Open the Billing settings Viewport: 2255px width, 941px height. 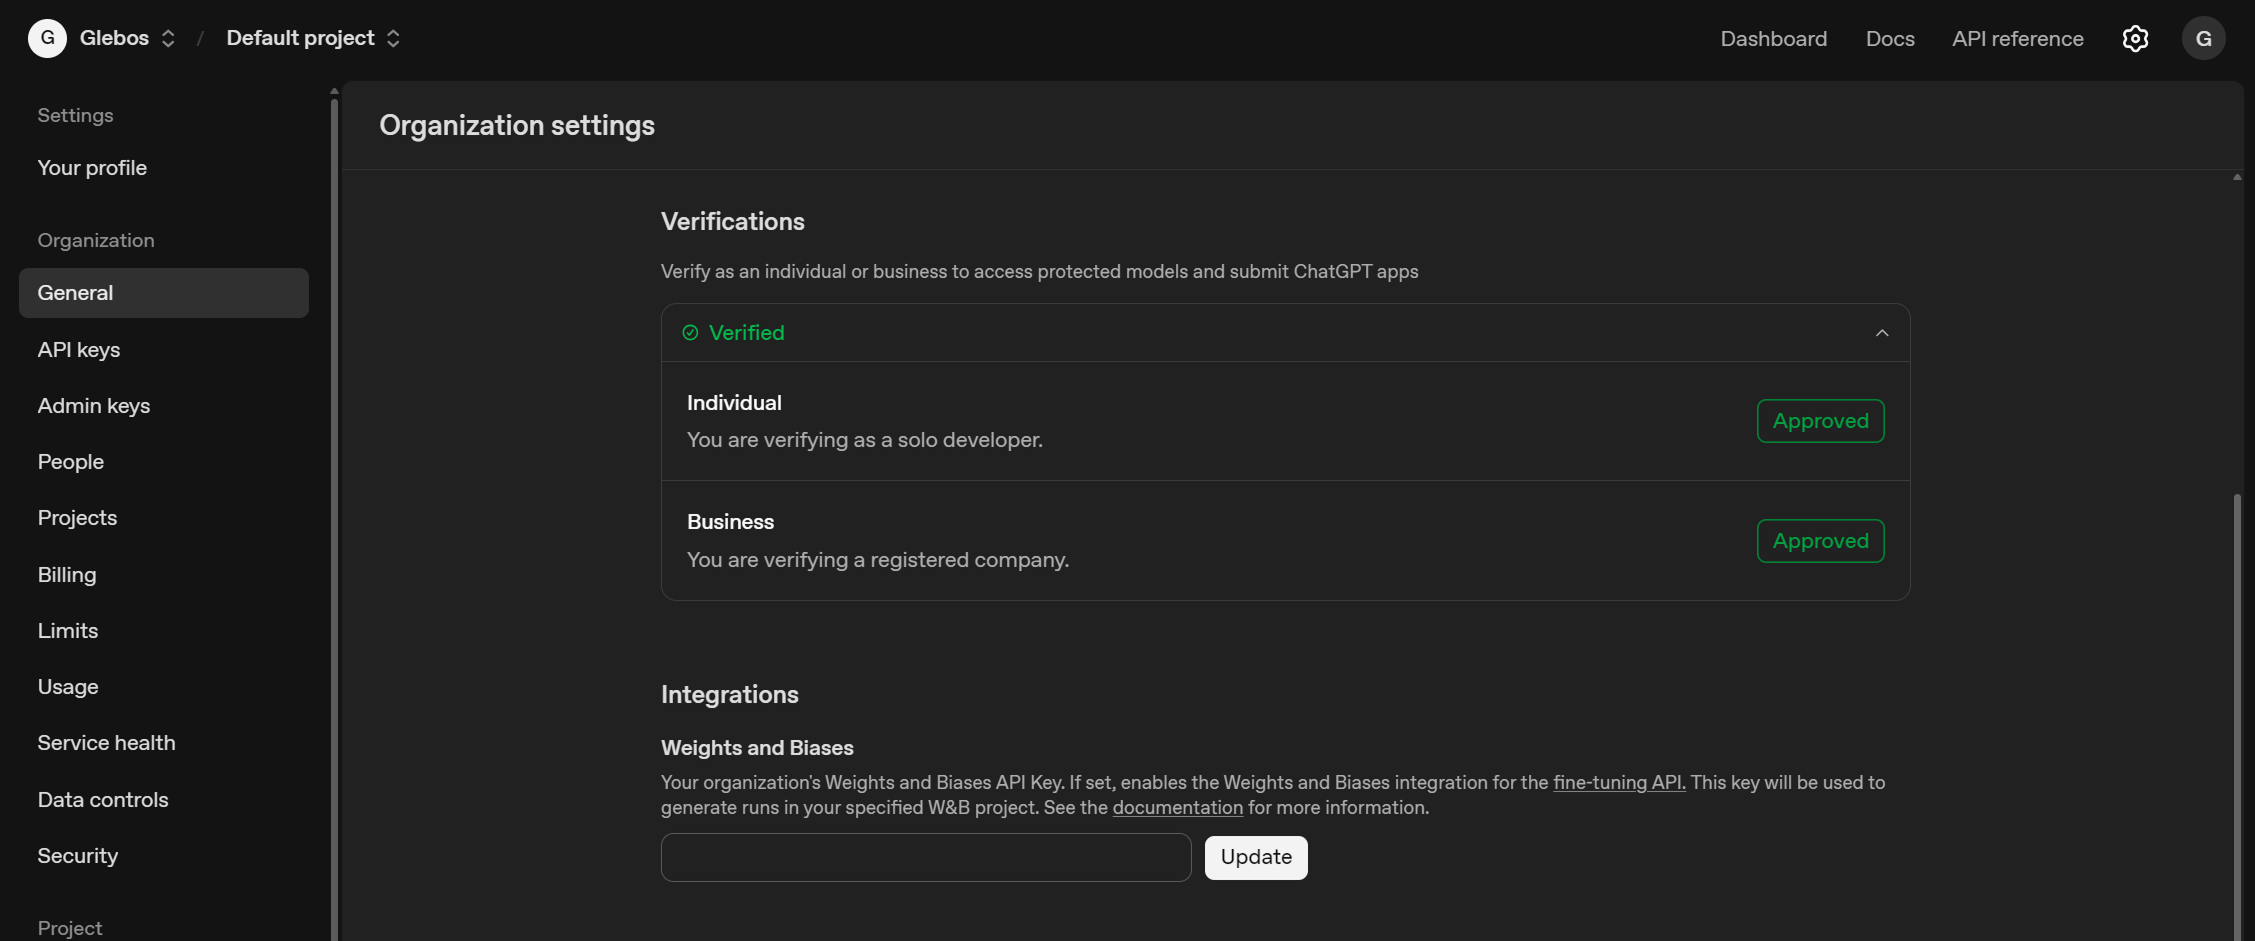pos(66,574)
